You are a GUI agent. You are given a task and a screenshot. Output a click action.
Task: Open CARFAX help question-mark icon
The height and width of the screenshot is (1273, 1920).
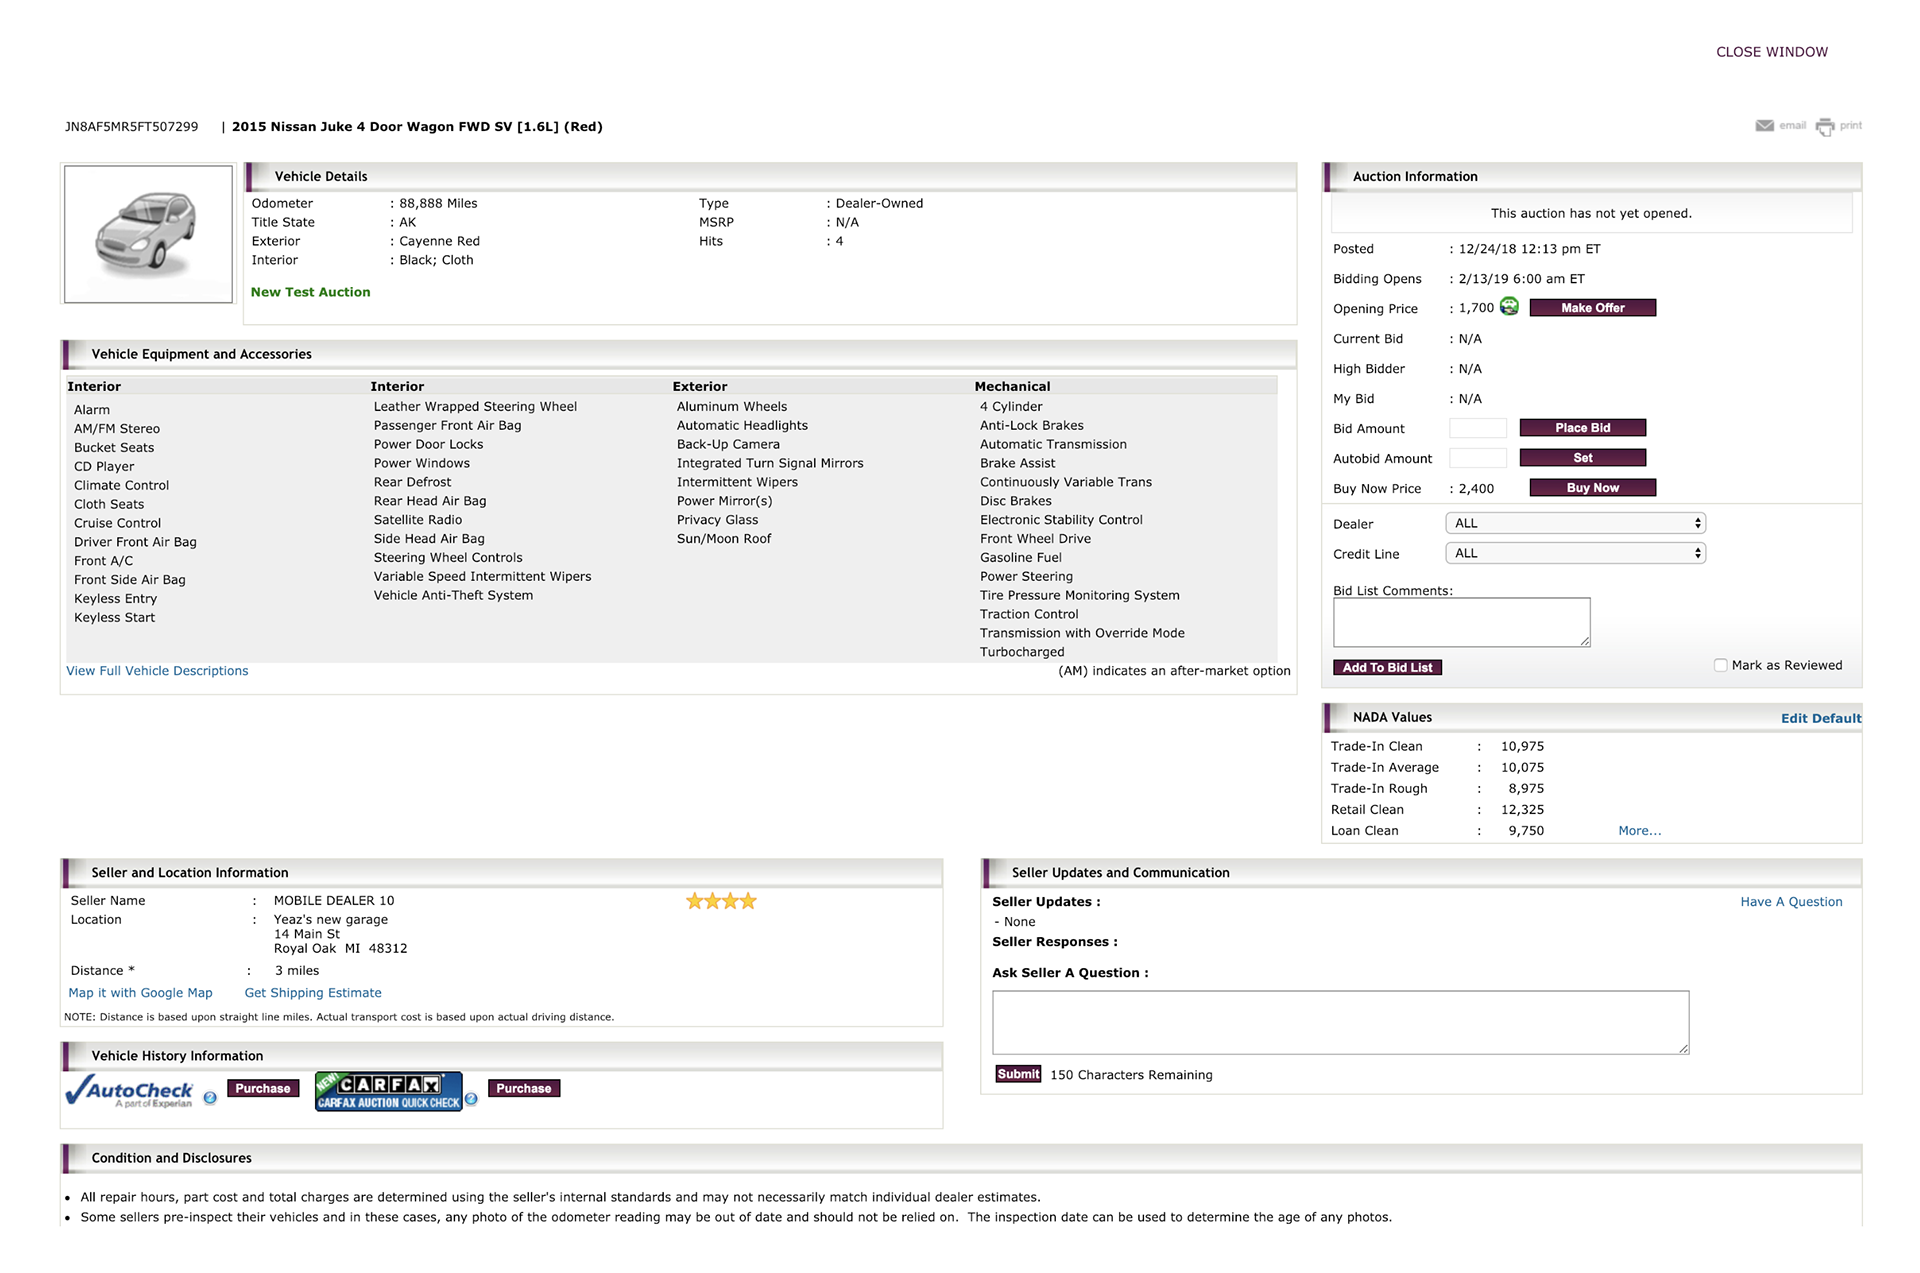[x=471, y=1099]
